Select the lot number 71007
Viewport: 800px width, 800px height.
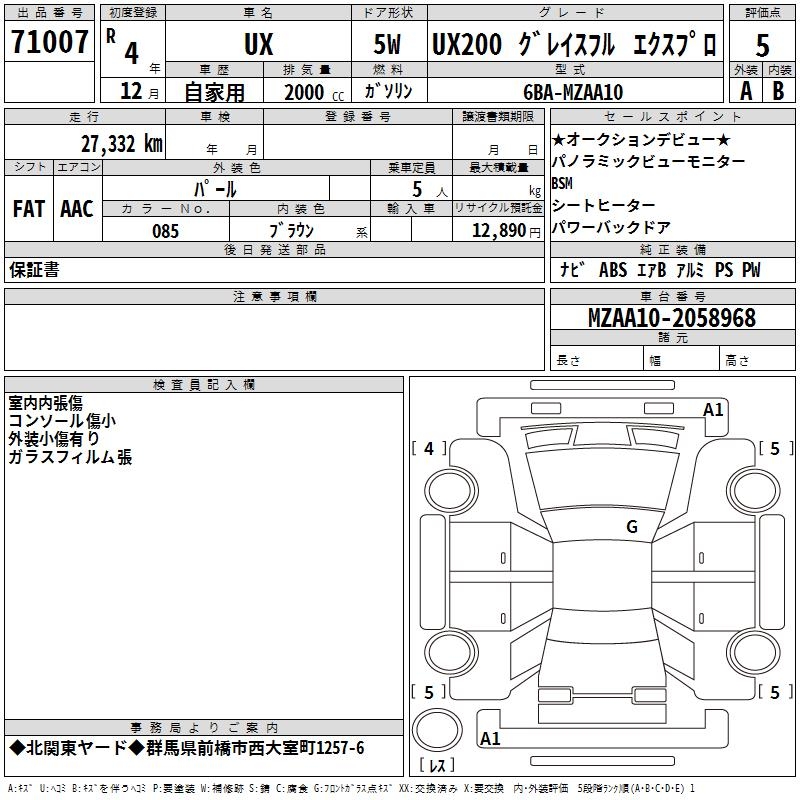(x=50, y=42)
